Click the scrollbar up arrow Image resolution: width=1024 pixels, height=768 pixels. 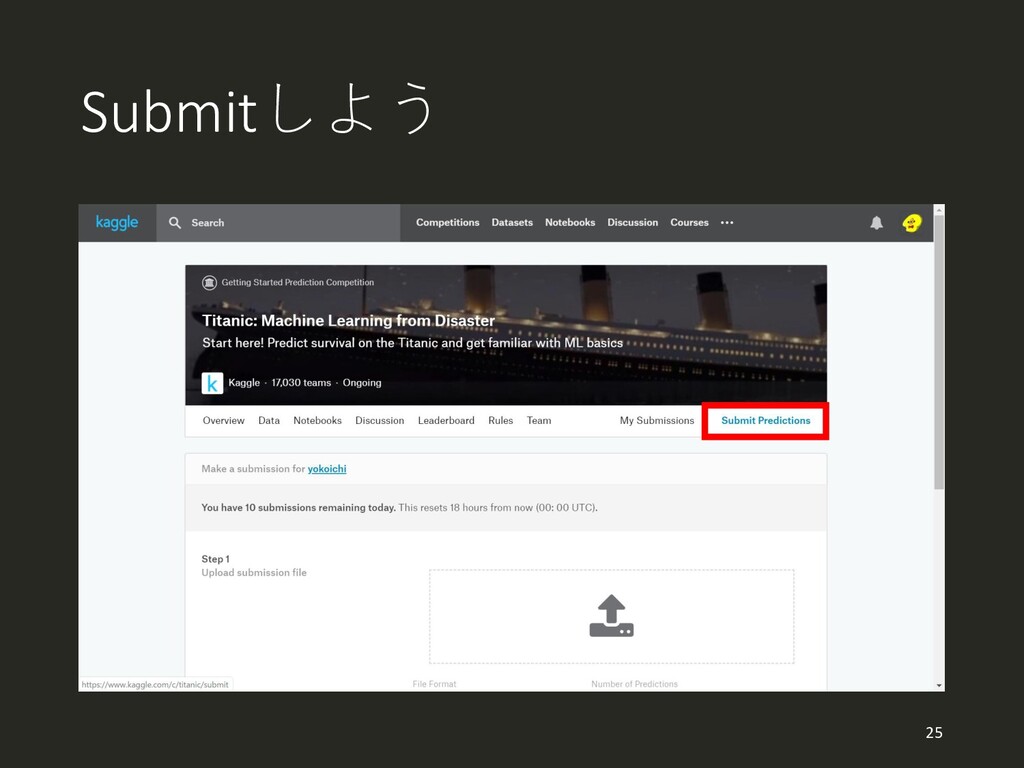[939, 210]
